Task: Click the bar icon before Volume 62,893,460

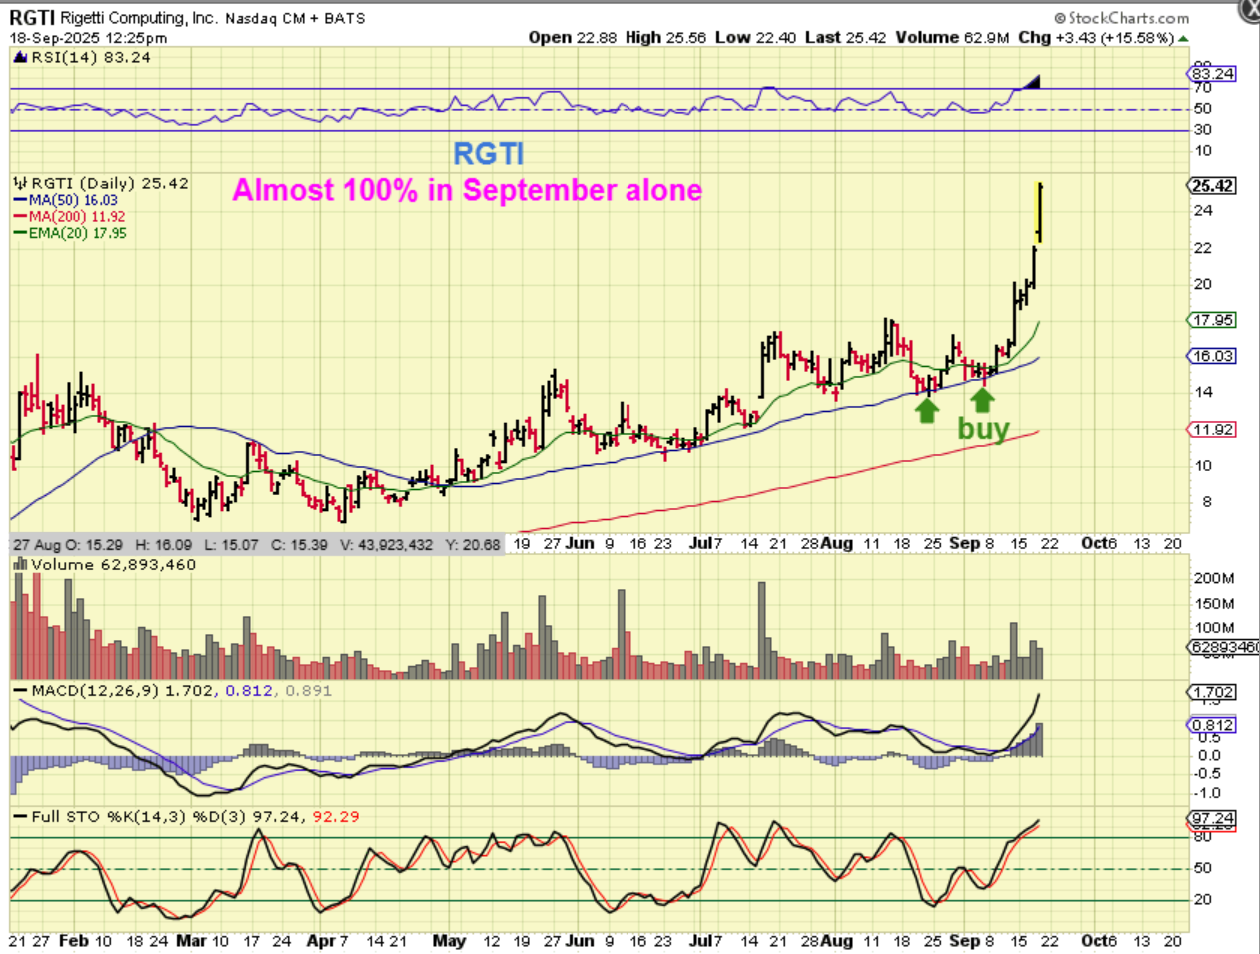Action: (x=20, y=565)
